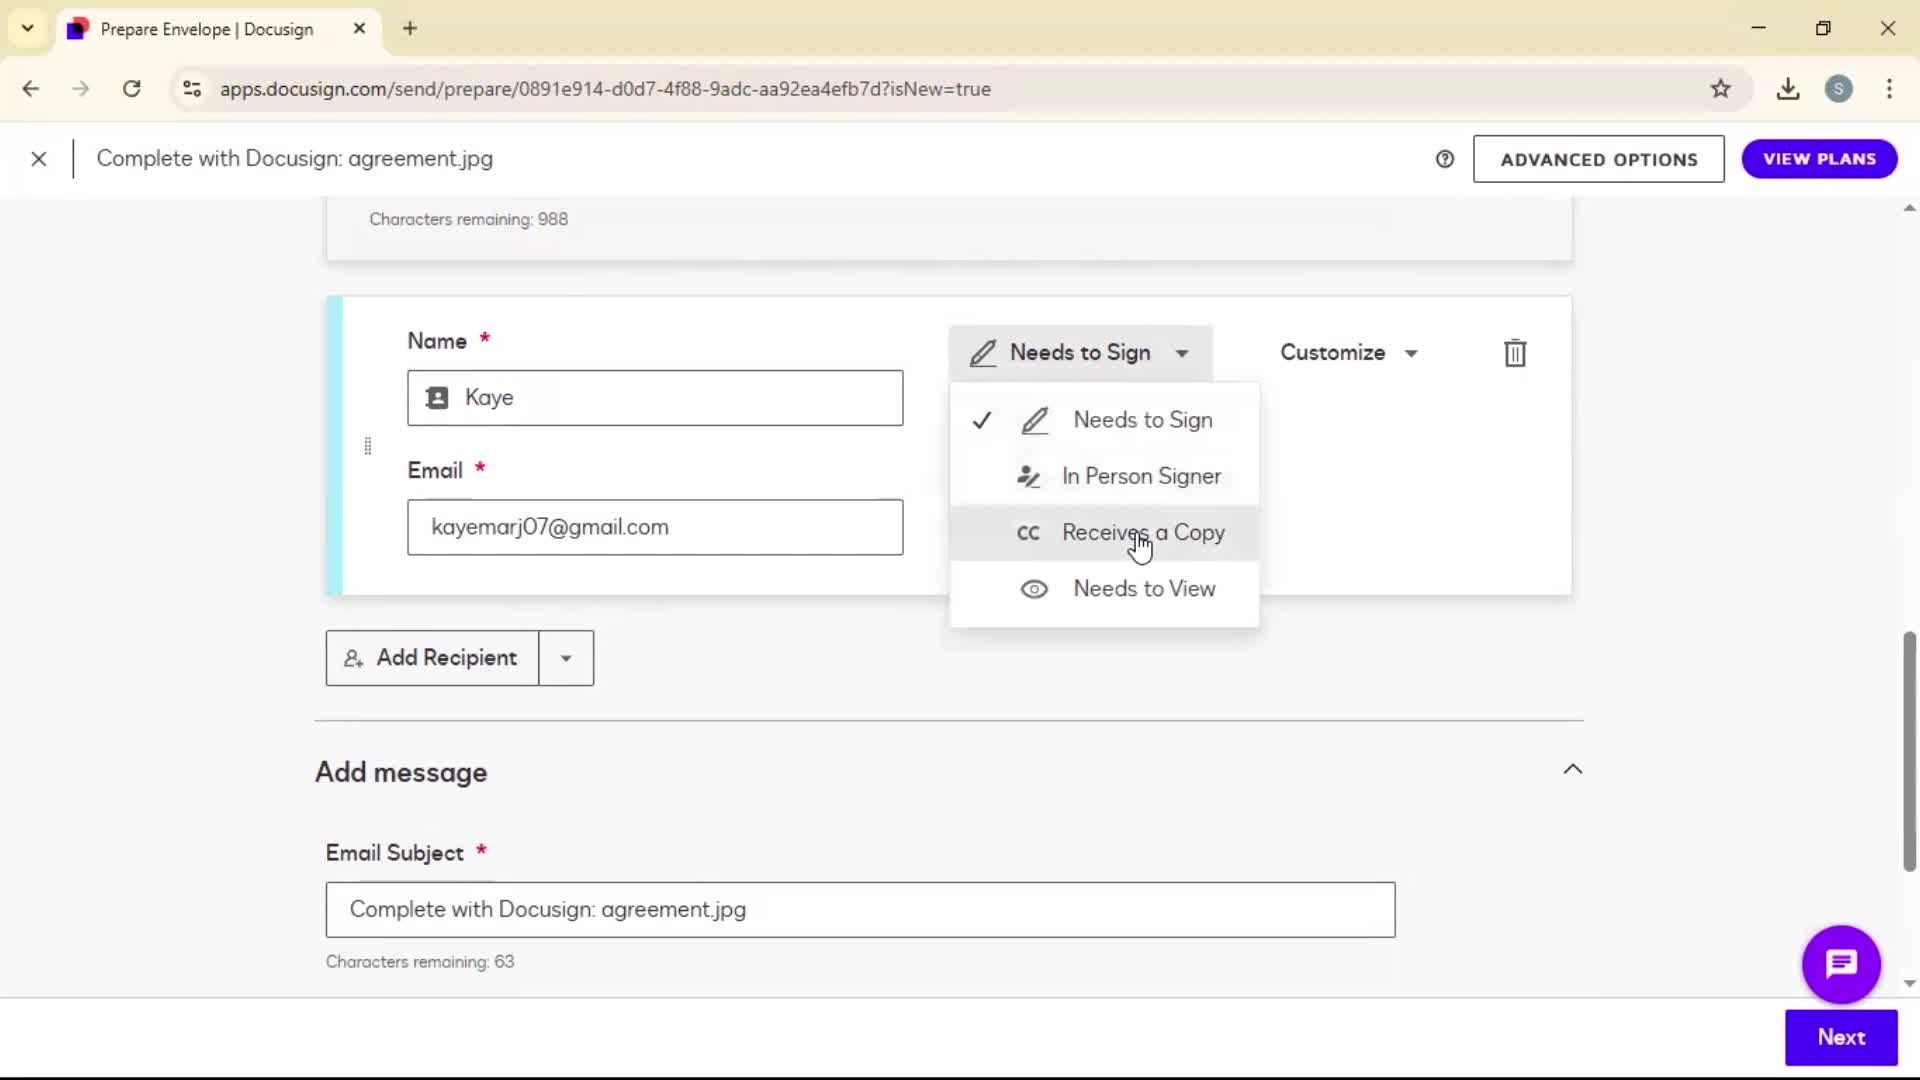Open a new browser tab
Screen dimensions: 1920x1080
[x=410, y=28]
